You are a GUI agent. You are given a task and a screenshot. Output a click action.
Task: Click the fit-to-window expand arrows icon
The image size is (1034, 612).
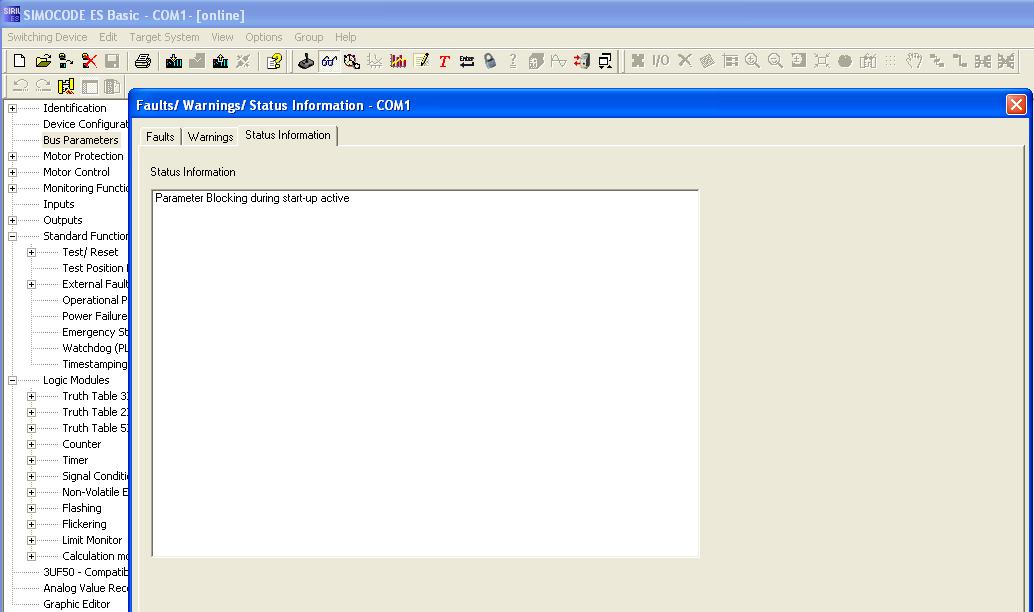pyautogui.click(x=822, y=61)
